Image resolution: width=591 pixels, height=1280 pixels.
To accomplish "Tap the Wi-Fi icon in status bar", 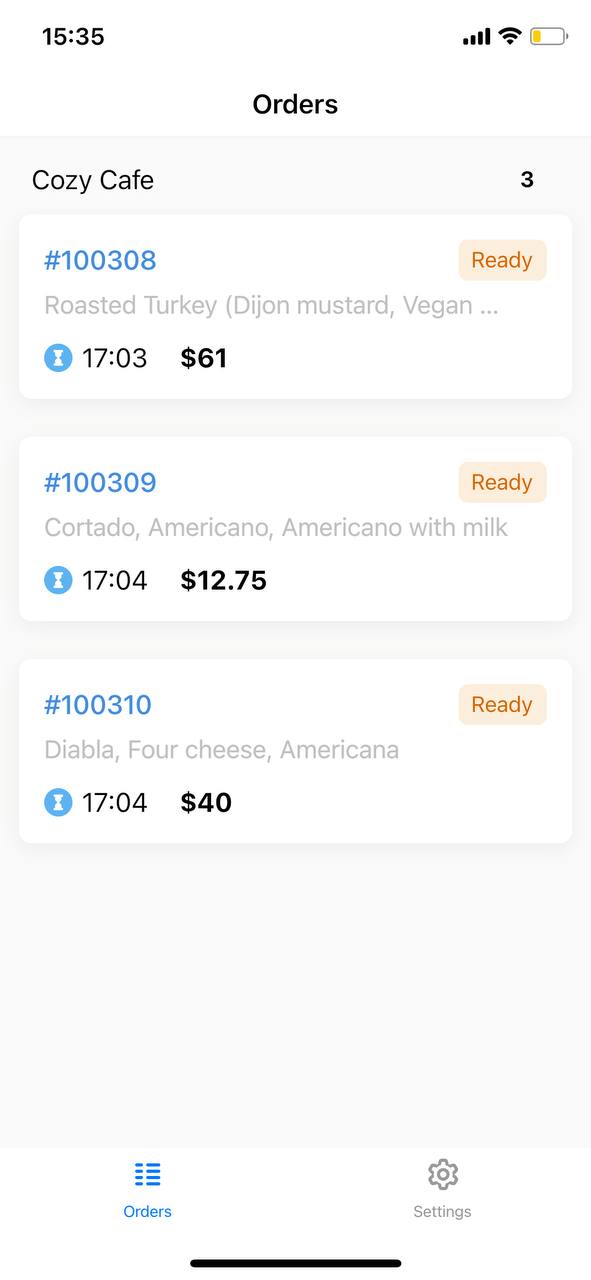I will [510, 37].
